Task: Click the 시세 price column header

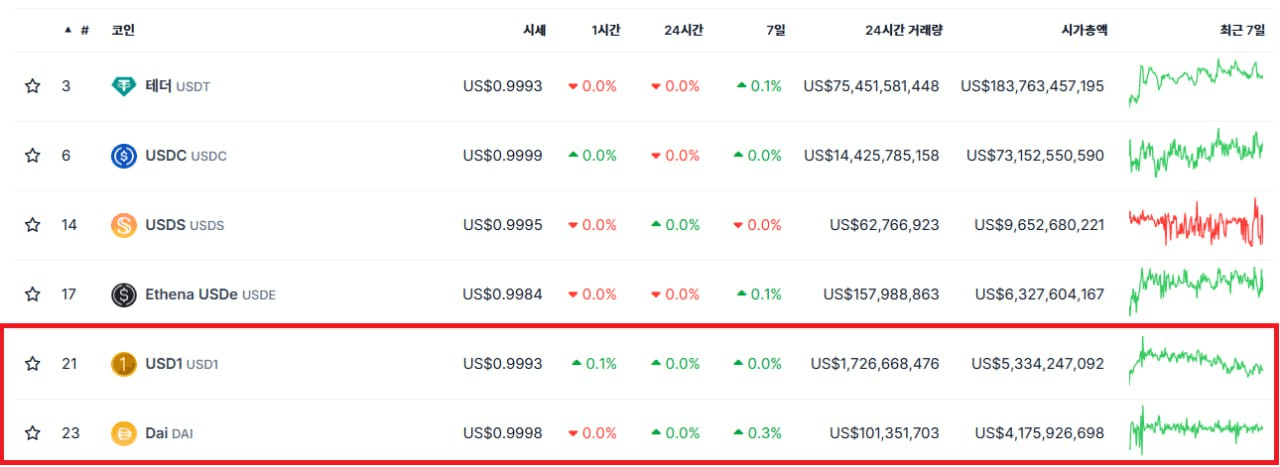Action: [534, 30]
